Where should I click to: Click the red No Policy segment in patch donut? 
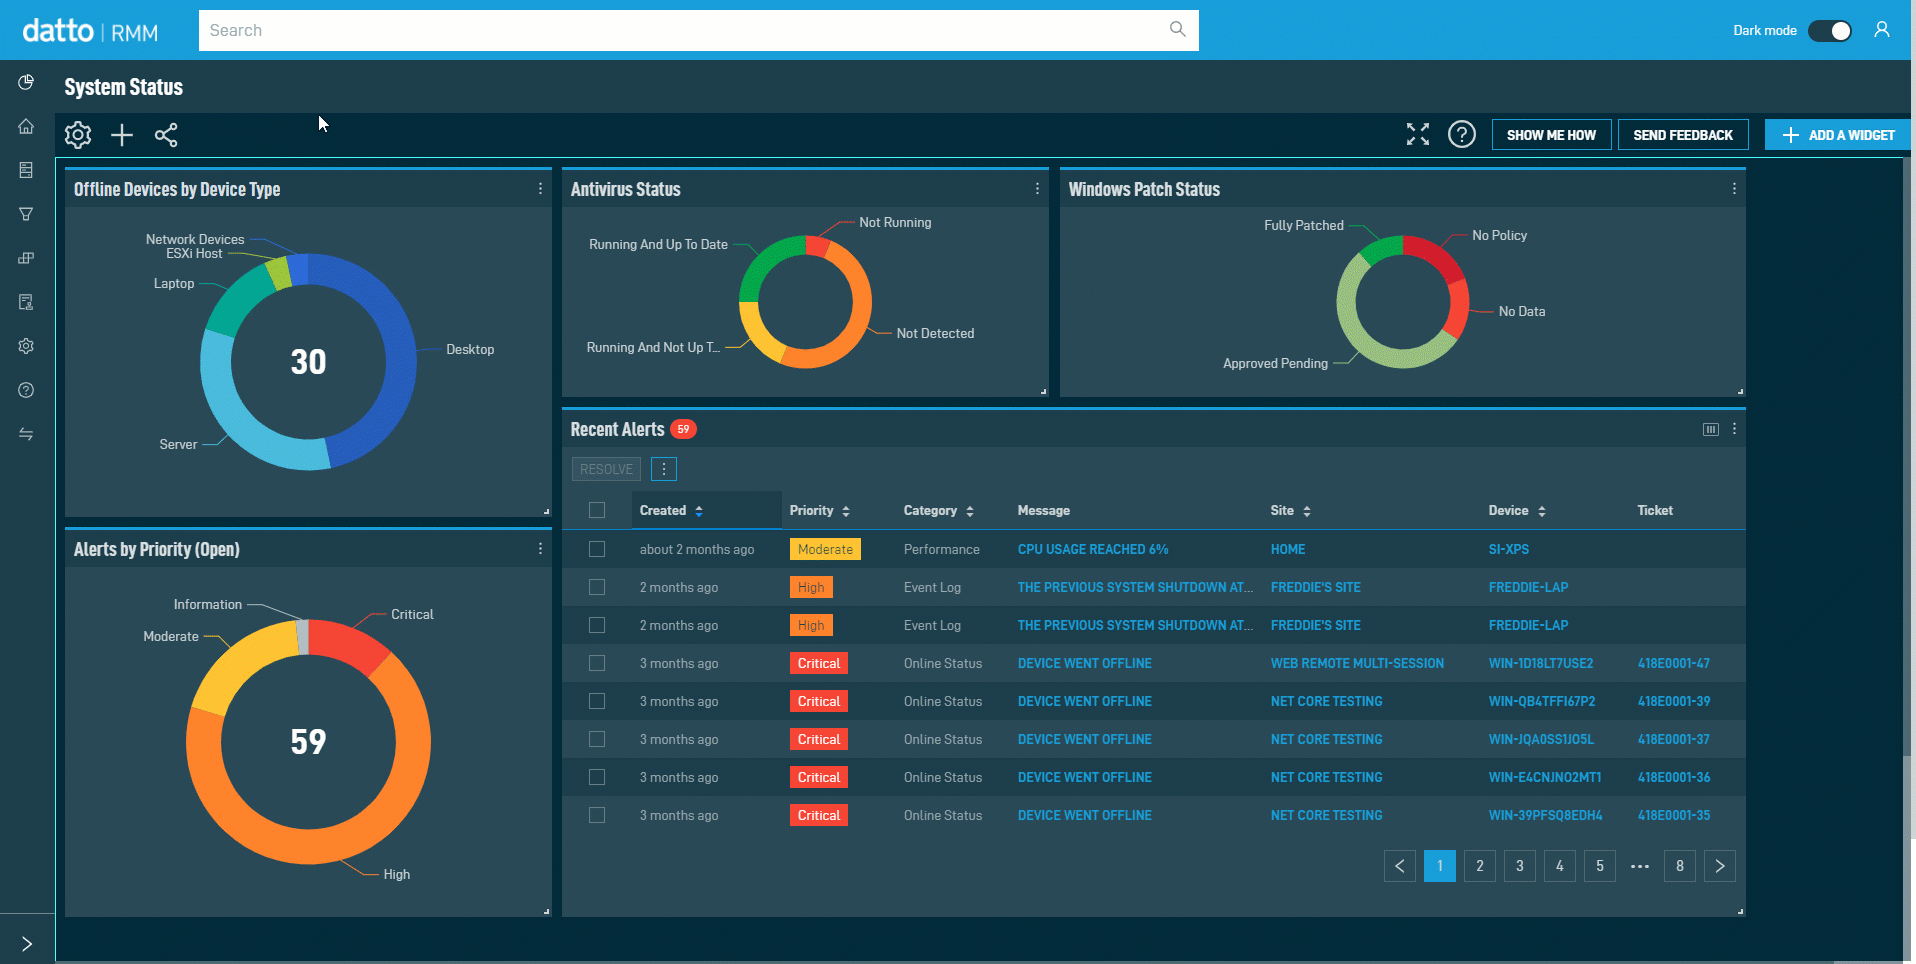[1437, 256]
